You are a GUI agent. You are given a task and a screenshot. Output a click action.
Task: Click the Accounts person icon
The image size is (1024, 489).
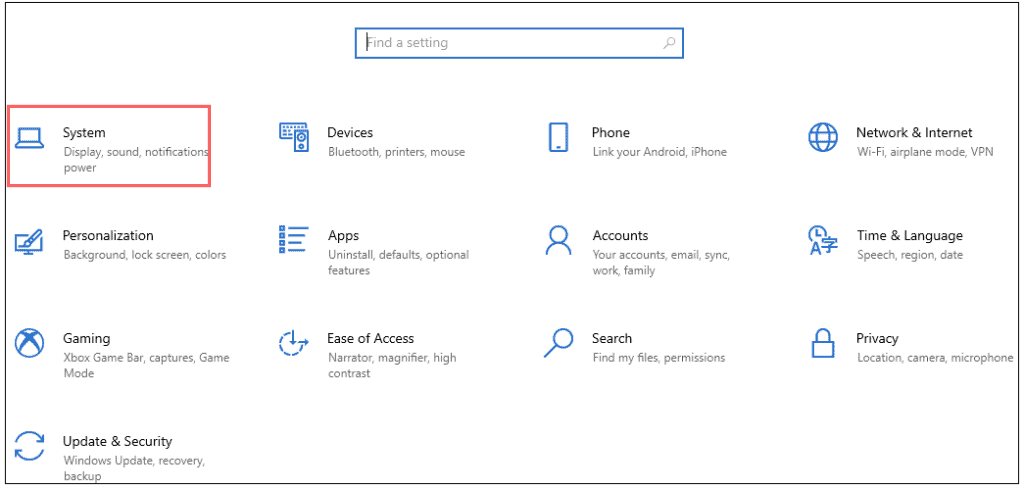558,241
